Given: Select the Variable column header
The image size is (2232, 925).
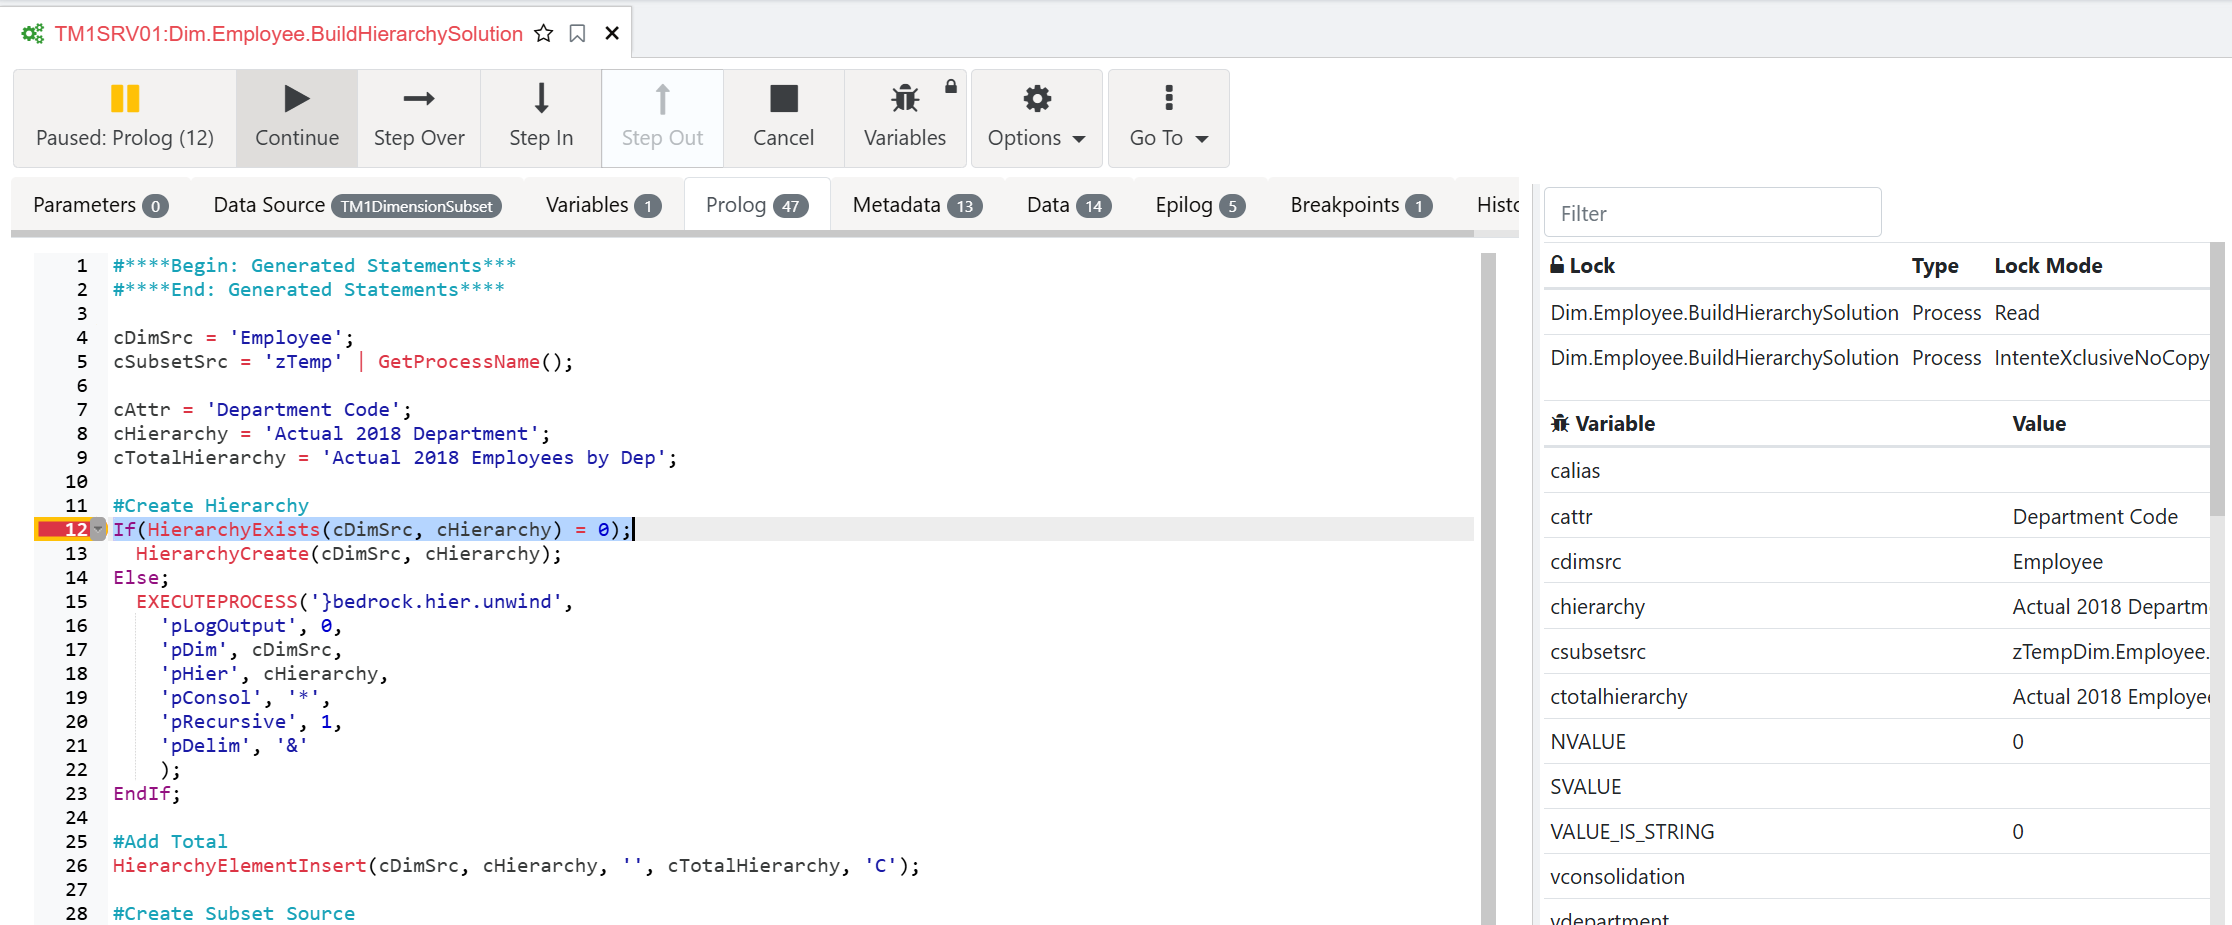Looking at the screenshot, I should [x=1602, y=423].
